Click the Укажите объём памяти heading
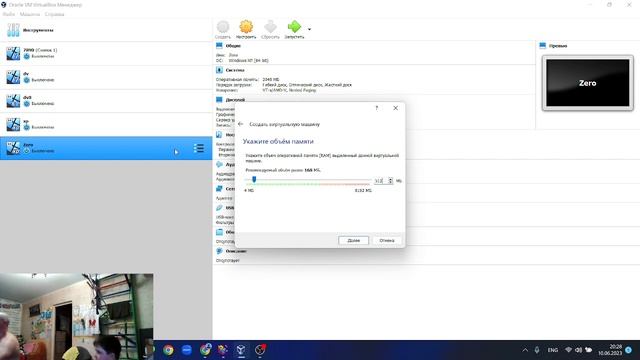This screenshot has width=640, height=360. (x=278, y=141)
